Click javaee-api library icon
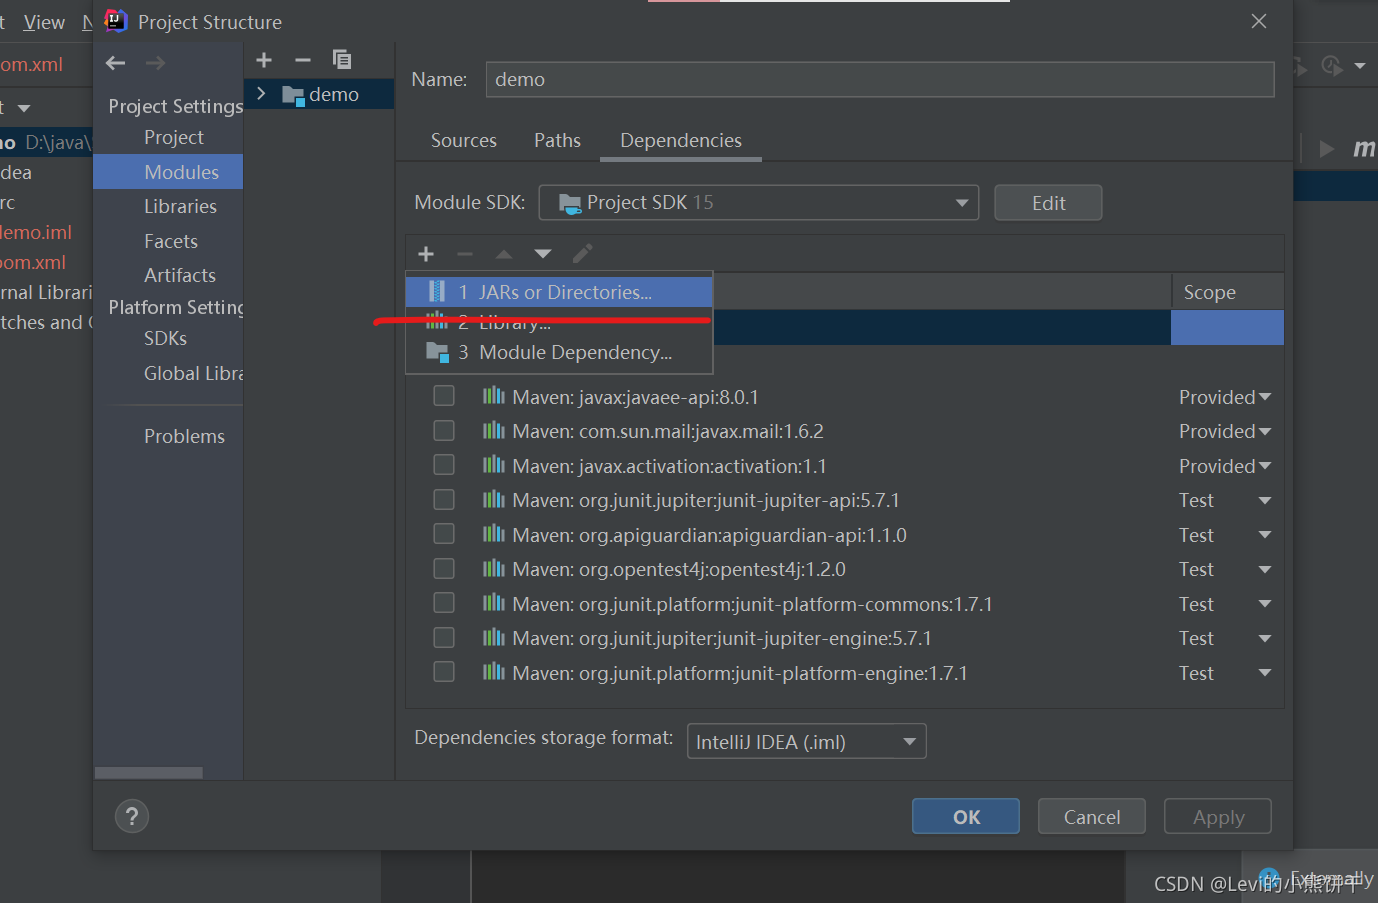Viewport: 1378px width, 903px height. click(x=494, y=396)
